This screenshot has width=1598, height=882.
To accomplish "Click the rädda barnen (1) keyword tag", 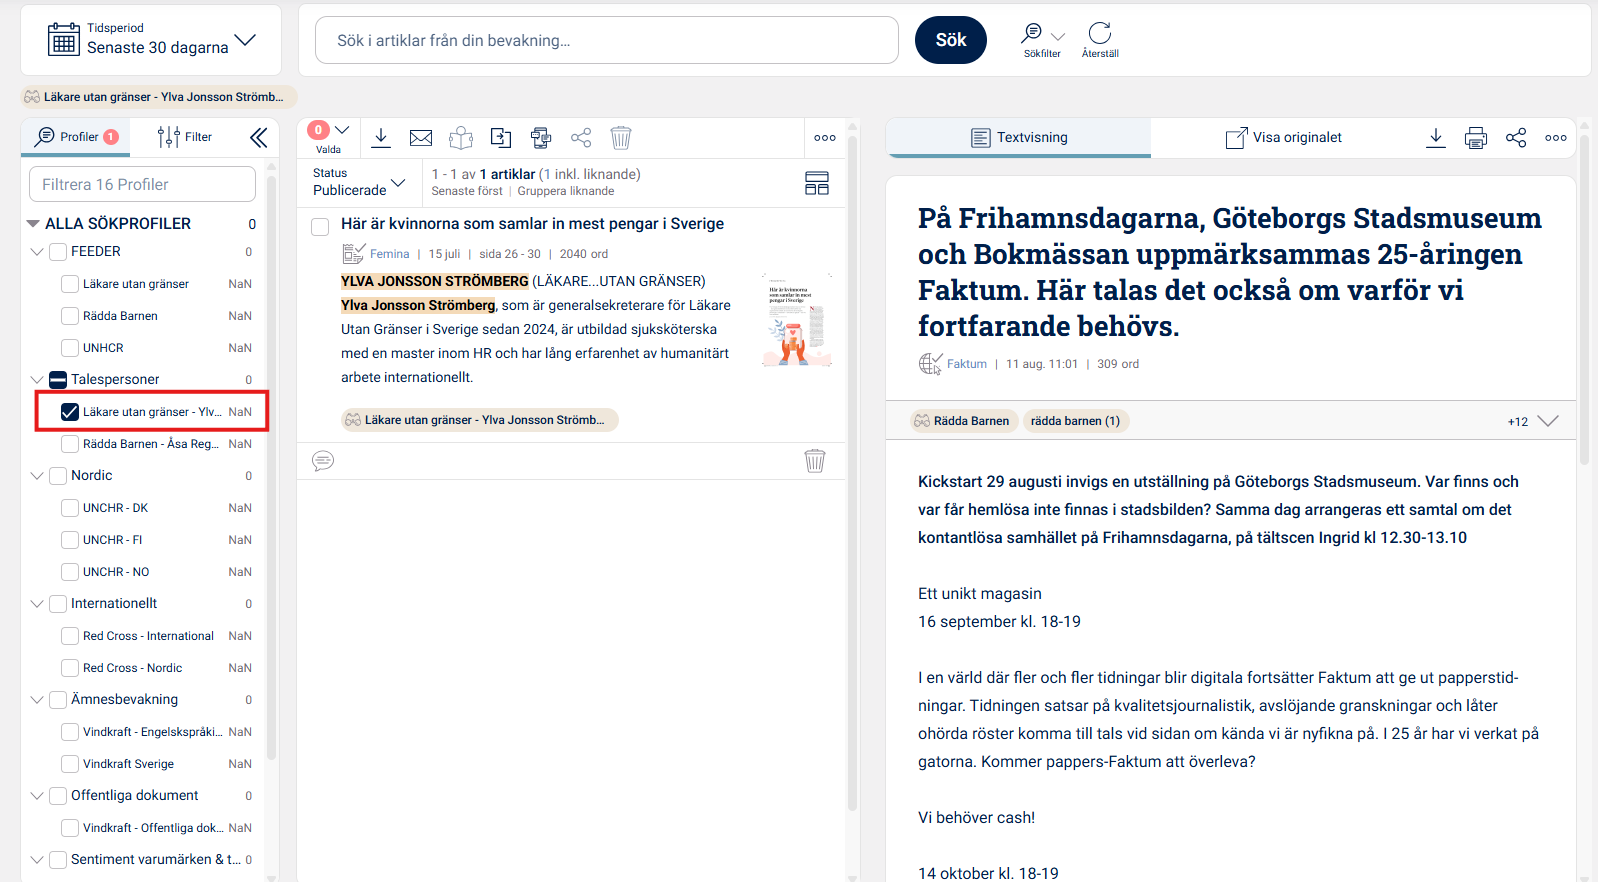I will tap(1075, 421).
